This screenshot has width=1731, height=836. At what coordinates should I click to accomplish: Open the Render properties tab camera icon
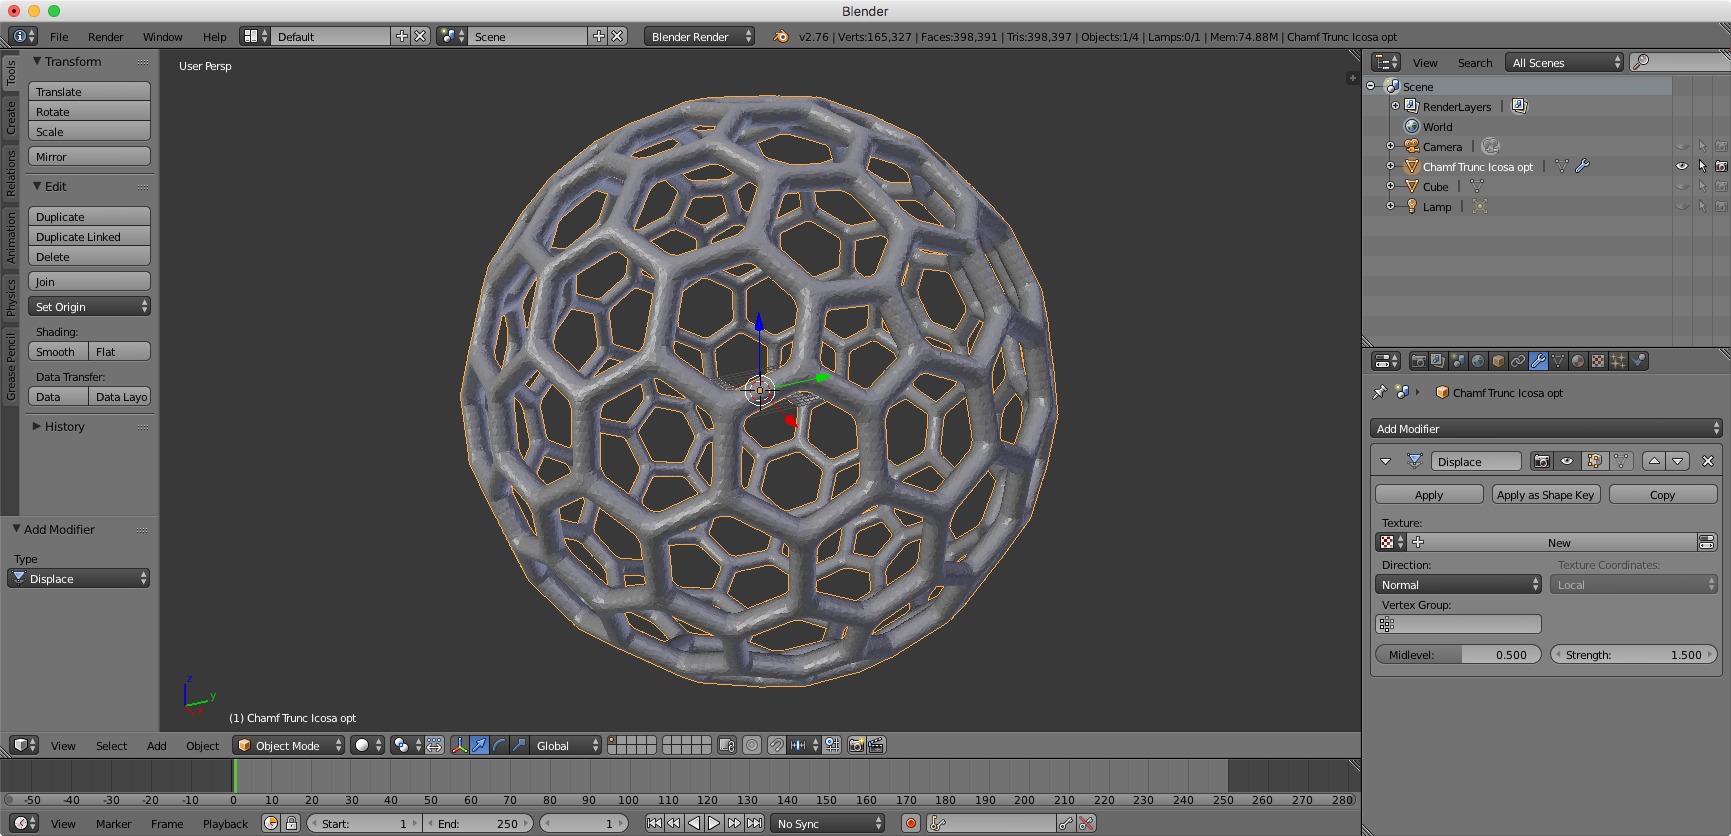[x=1418, y=361]
